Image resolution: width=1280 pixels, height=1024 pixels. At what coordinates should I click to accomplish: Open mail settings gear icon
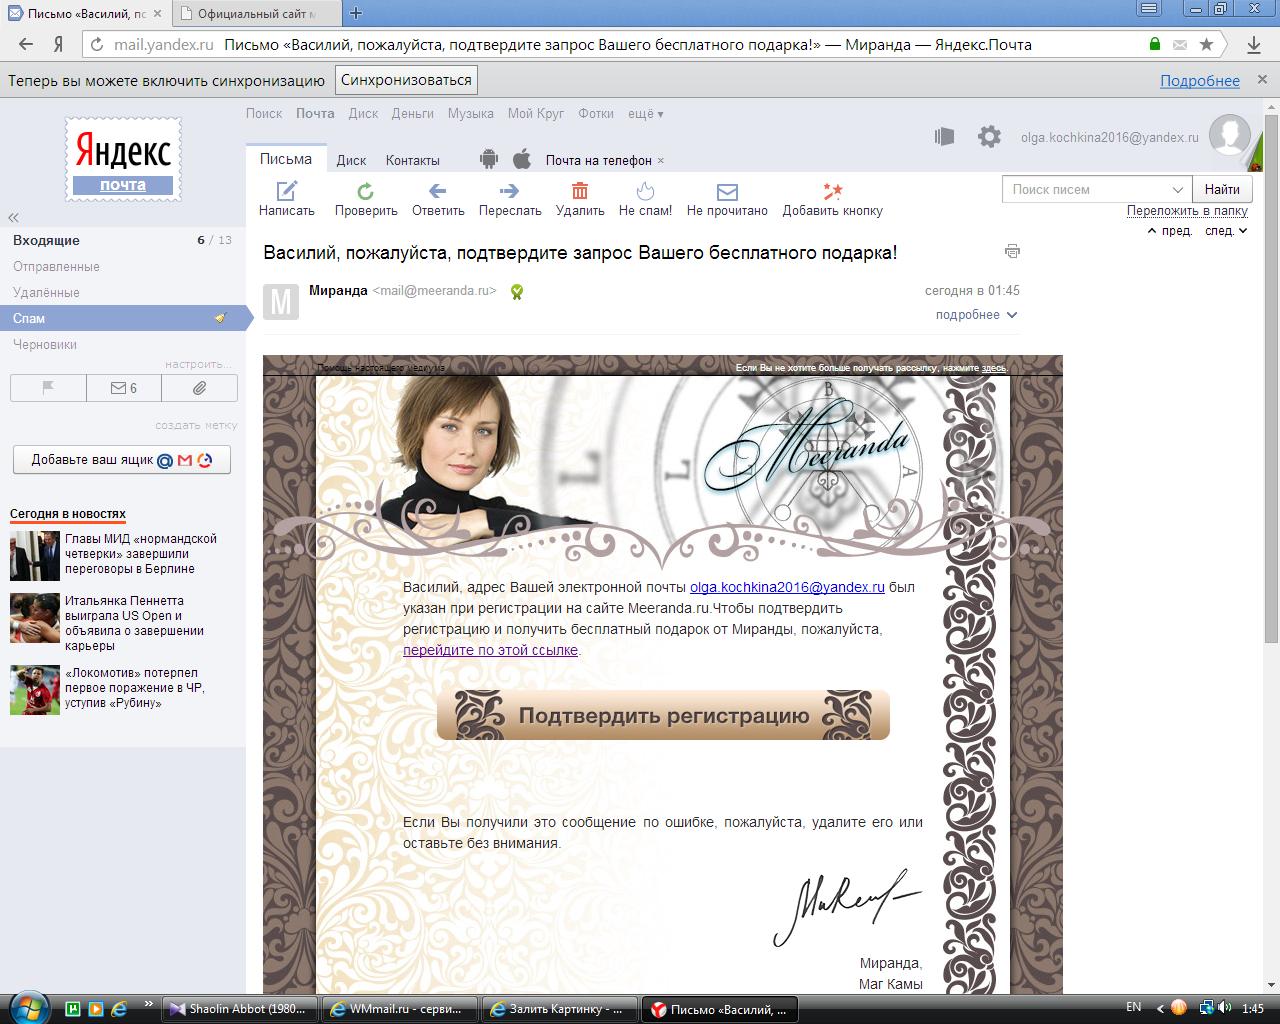(989, 137)
